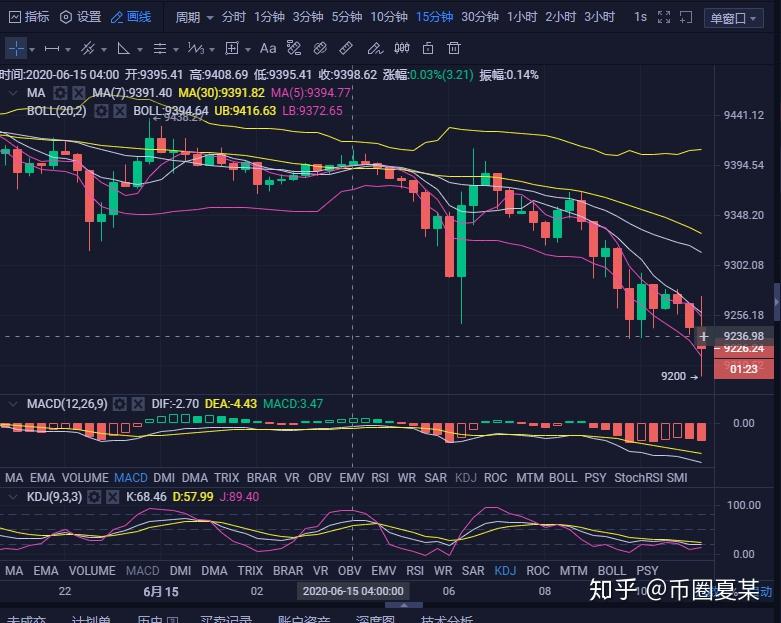Open the 单窗口 window layout dropdown
781x623 pixels.
click(733, 18)
